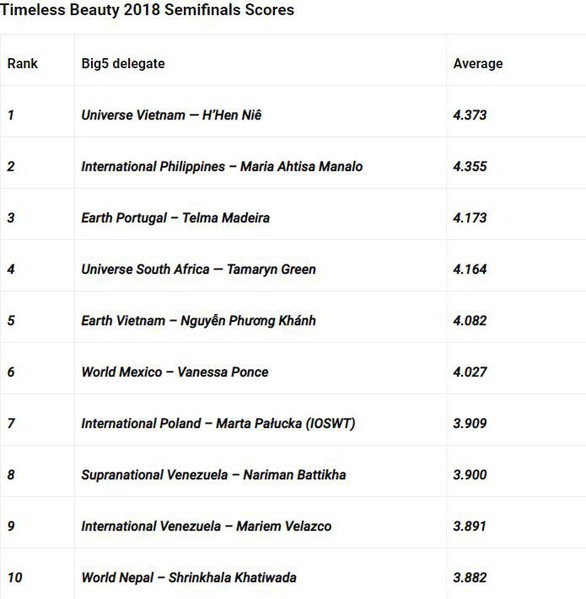Select Universe South Africa — Tamaryn Green
Image resolution: width=586 pixels, height=599 pixels.
click(199, 269)
